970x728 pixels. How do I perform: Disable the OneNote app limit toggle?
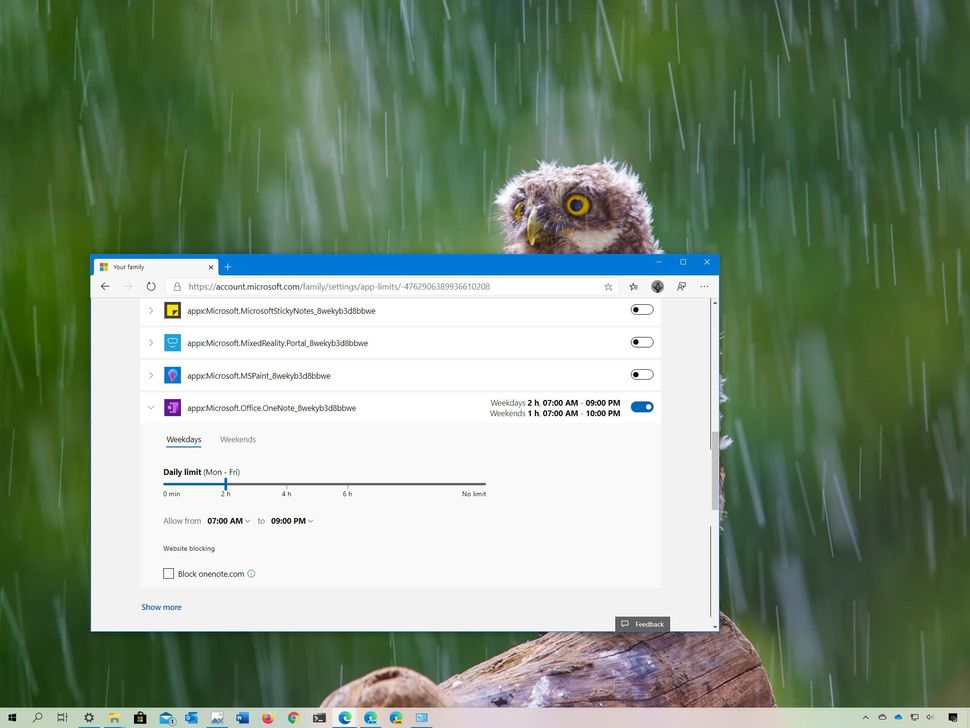point(641,407)
